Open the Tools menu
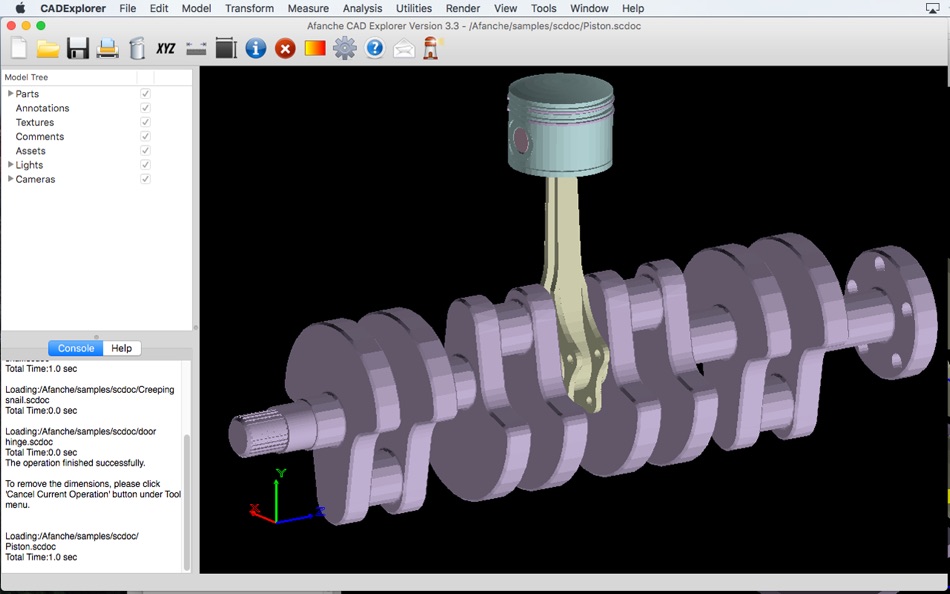The image size is (950, 594). pos(543,8)
